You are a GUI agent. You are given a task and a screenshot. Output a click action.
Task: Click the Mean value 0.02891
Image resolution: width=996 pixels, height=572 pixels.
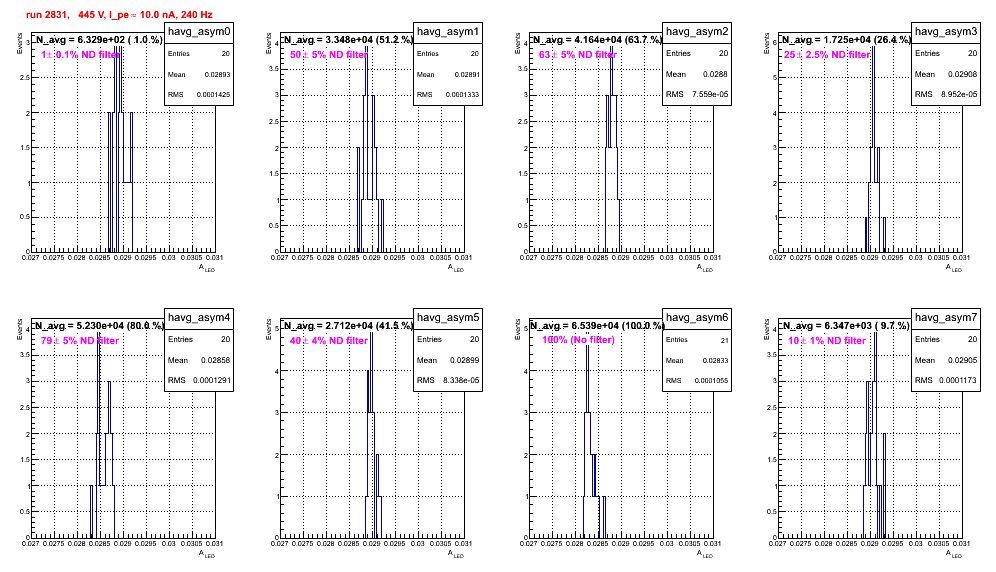pyautogui.click(x=467, y=74)
